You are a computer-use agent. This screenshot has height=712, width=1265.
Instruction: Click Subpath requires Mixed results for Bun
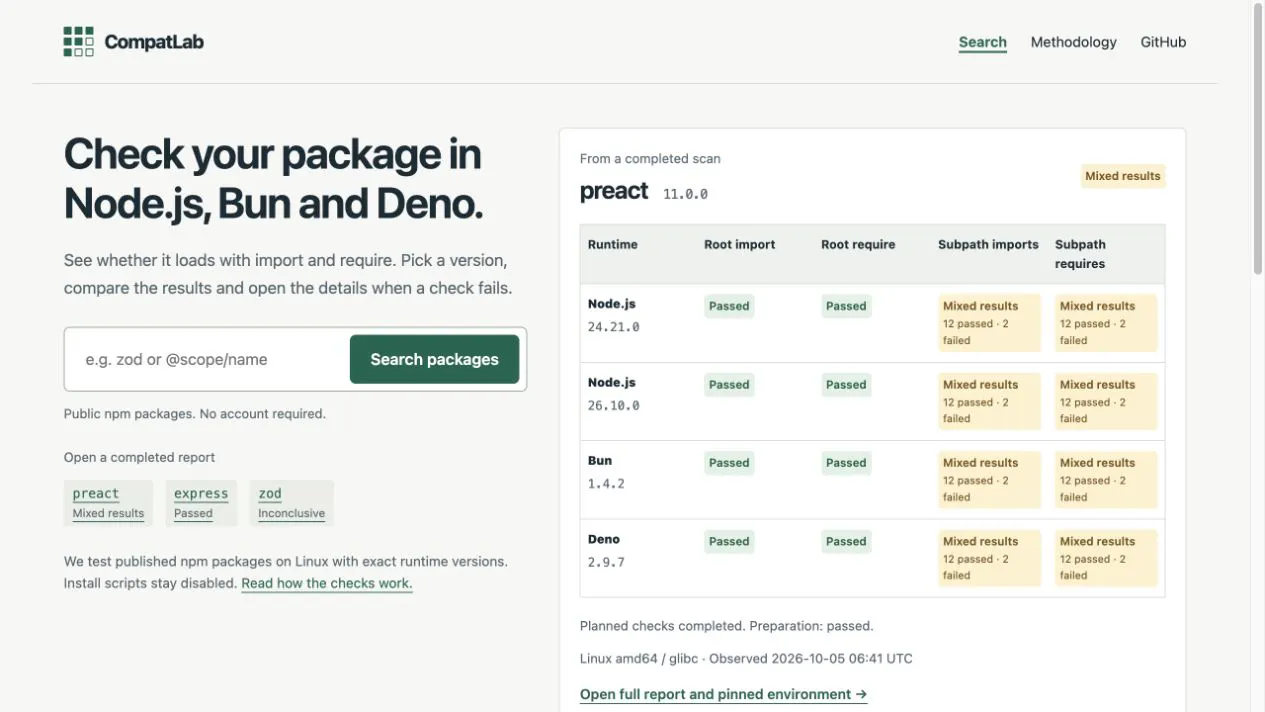click(x=1106, y=480)
